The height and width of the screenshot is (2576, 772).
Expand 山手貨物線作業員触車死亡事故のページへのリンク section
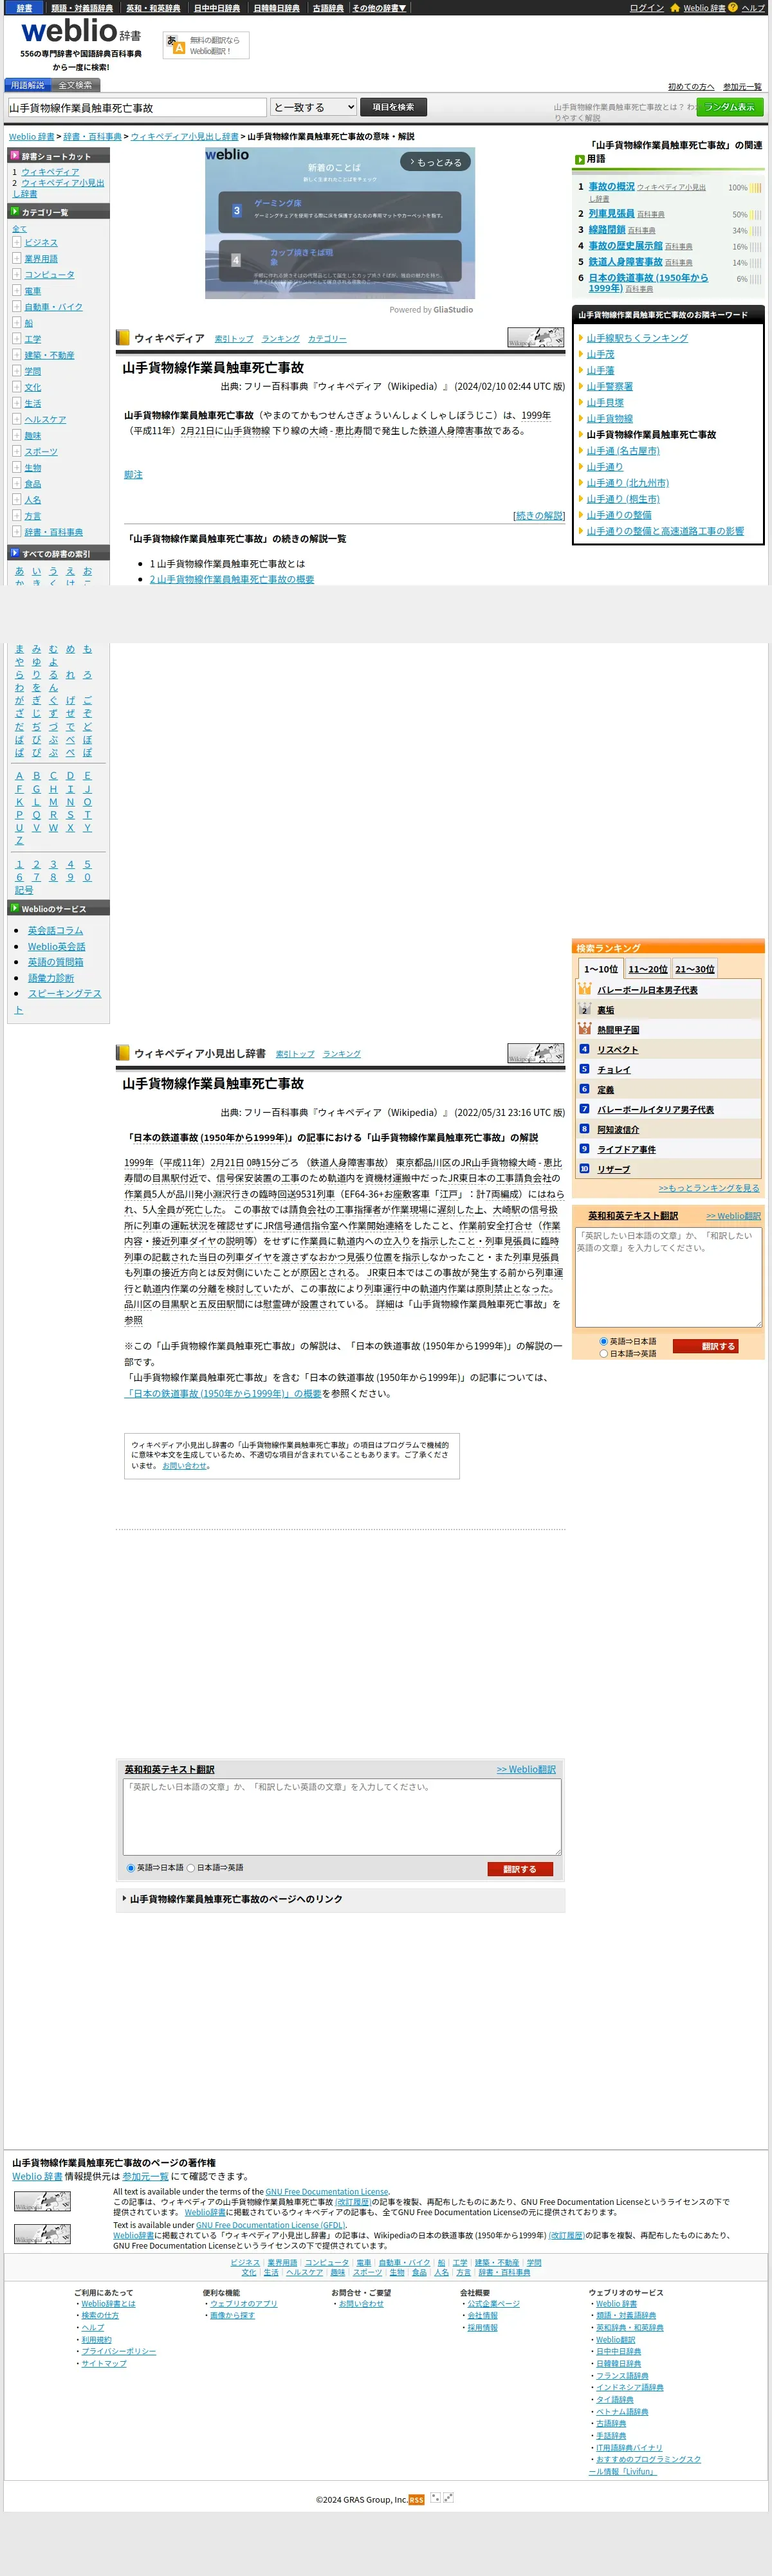pos(340,1899)
